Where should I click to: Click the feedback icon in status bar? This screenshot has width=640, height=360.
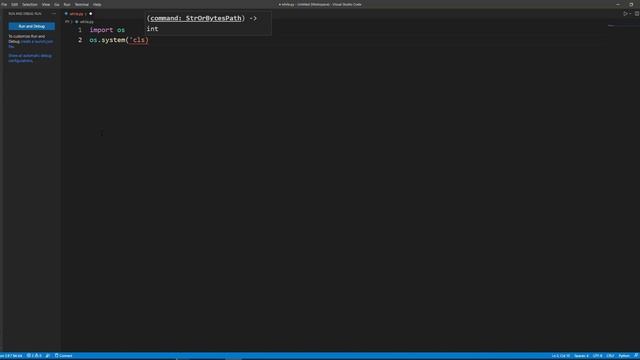point(636,356)
